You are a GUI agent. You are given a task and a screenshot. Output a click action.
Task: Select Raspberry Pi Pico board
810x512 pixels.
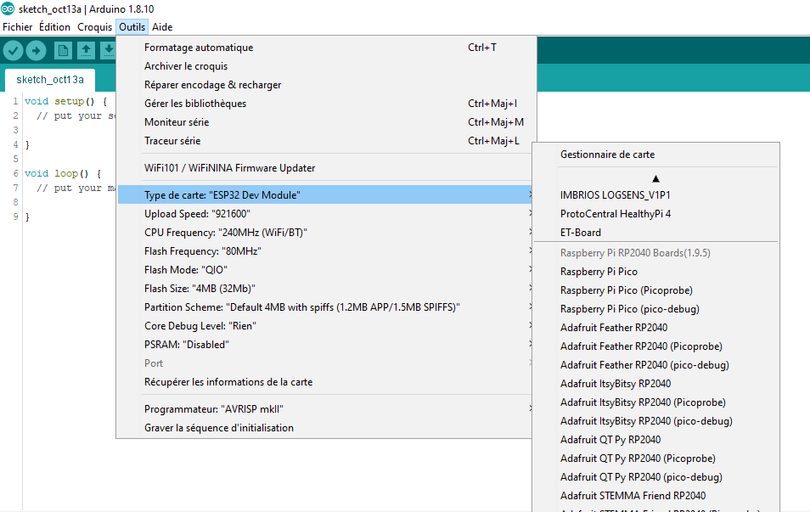click(598, 271)
